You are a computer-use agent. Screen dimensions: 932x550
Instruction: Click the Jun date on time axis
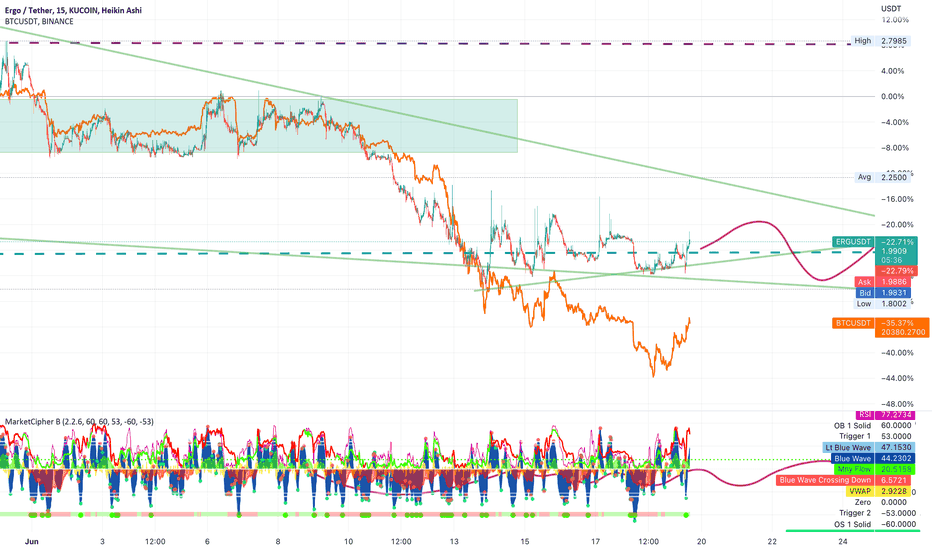coord(32,541)
